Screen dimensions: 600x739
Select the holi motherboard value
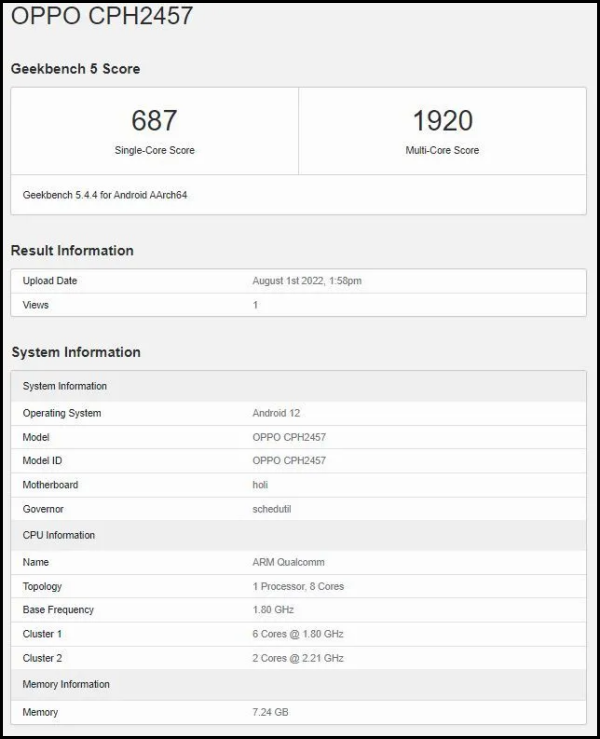pos(260,485)
